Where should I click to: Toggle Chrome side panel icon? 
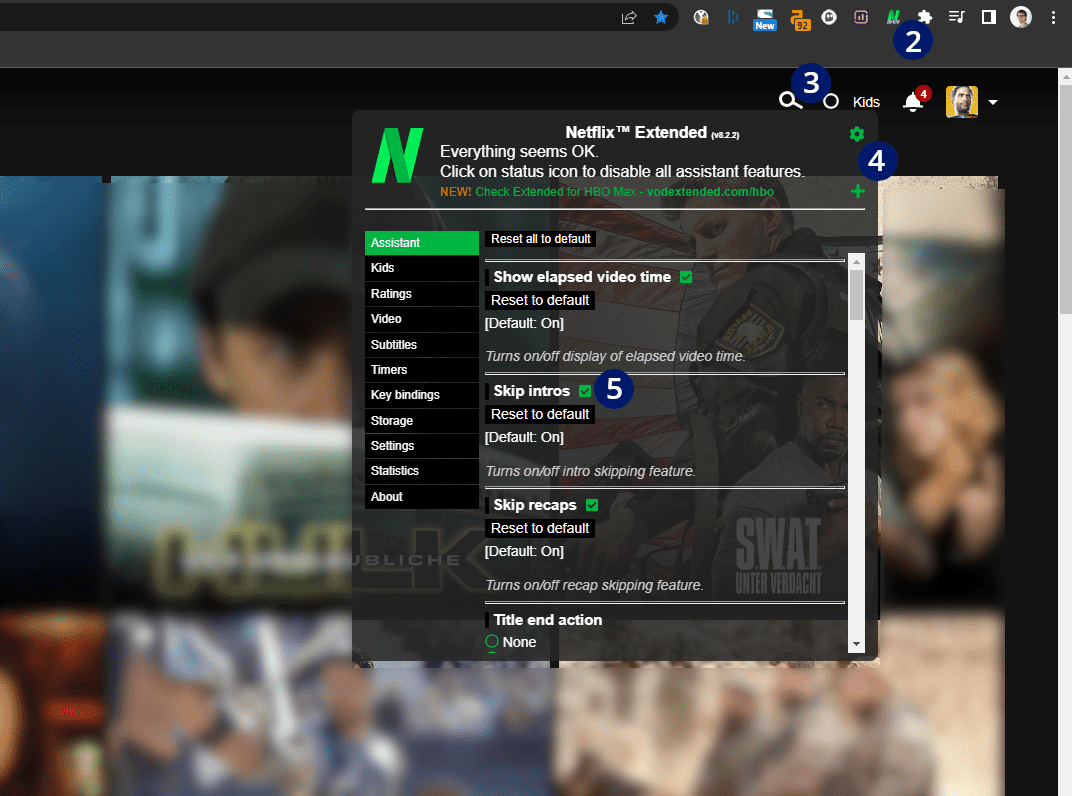989,18
